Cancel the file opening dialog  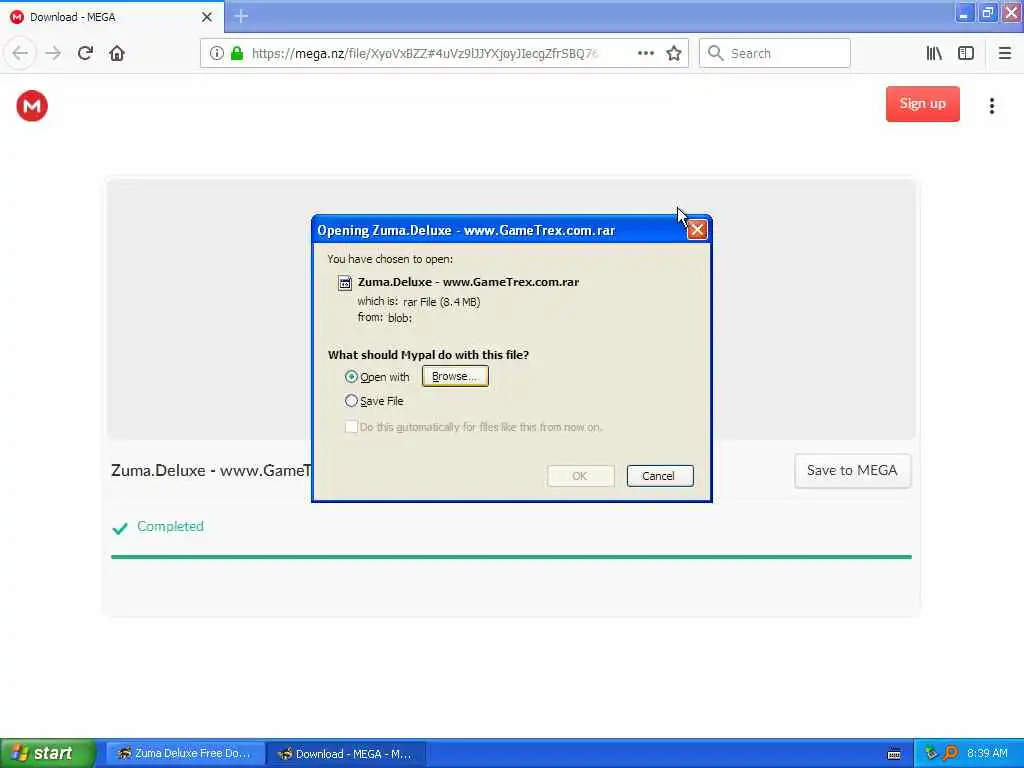click(x=660, y=476)
